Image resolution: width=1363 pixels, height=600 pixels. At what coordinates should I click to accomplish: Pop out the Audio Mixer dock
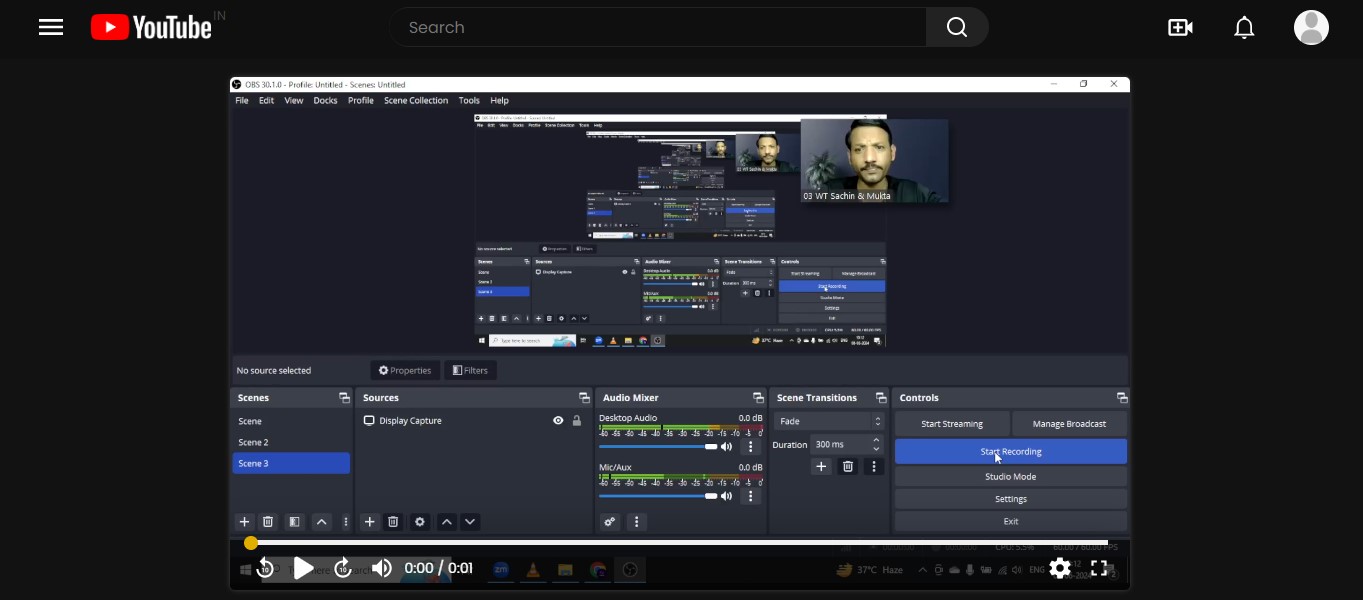point(758,398)
